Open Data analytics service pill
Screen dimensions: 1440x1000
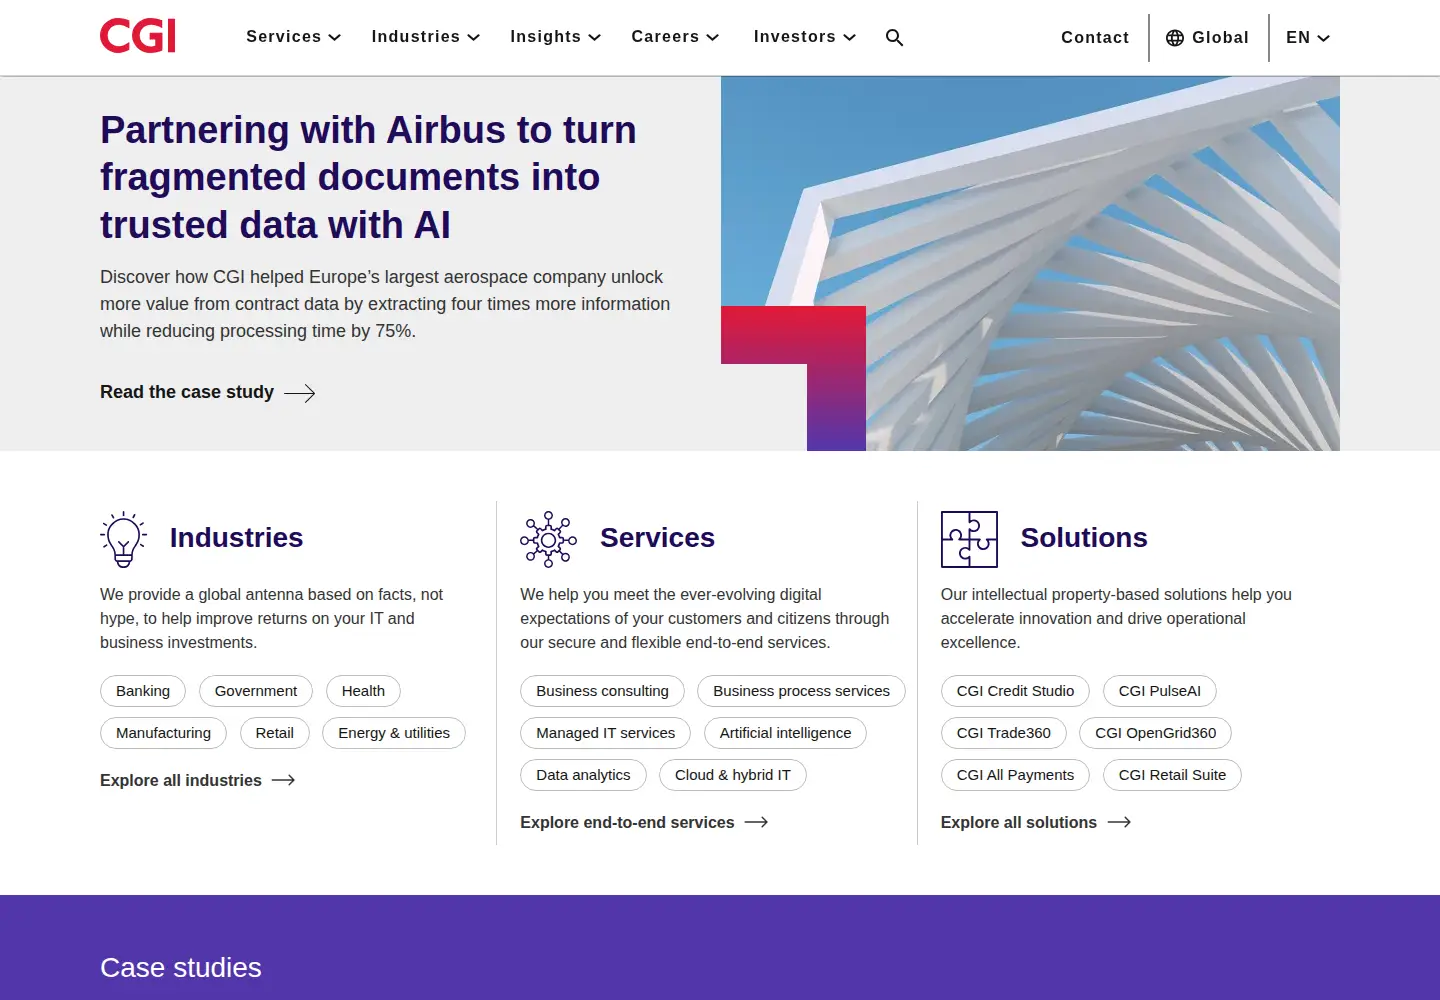(583, 775)
